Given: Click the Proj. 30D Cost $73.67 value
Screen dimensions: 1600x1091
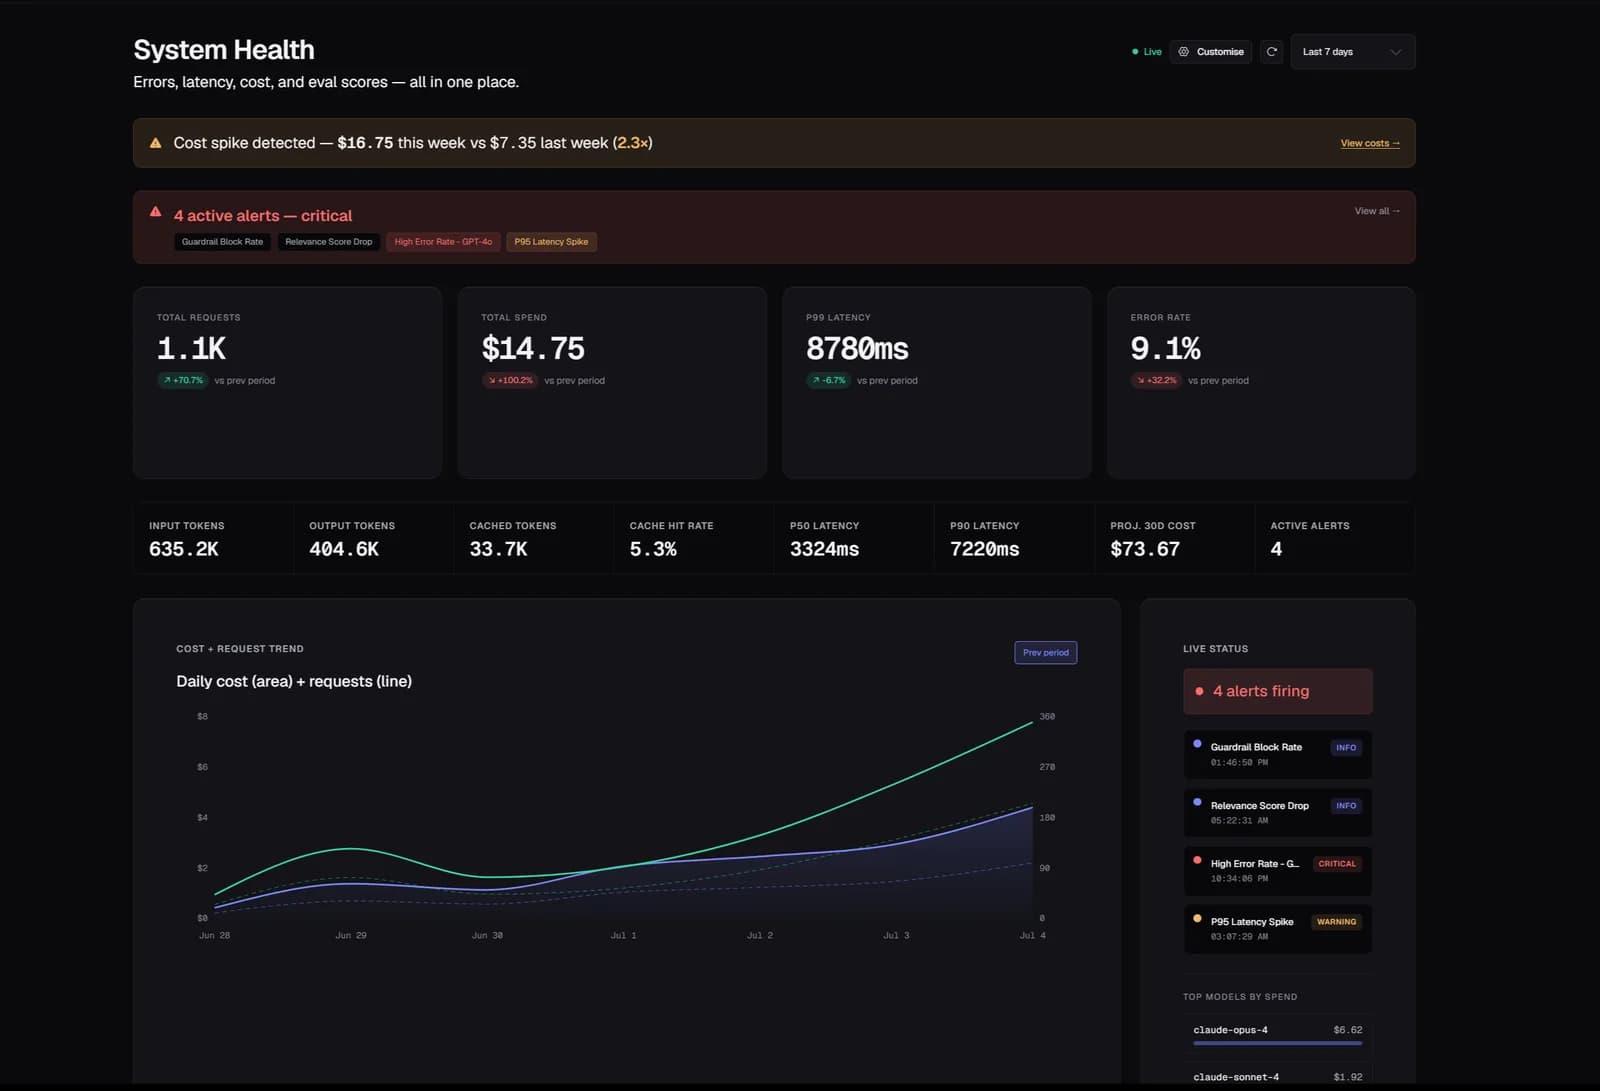Looking at the screenshot, I should 1145,549.
